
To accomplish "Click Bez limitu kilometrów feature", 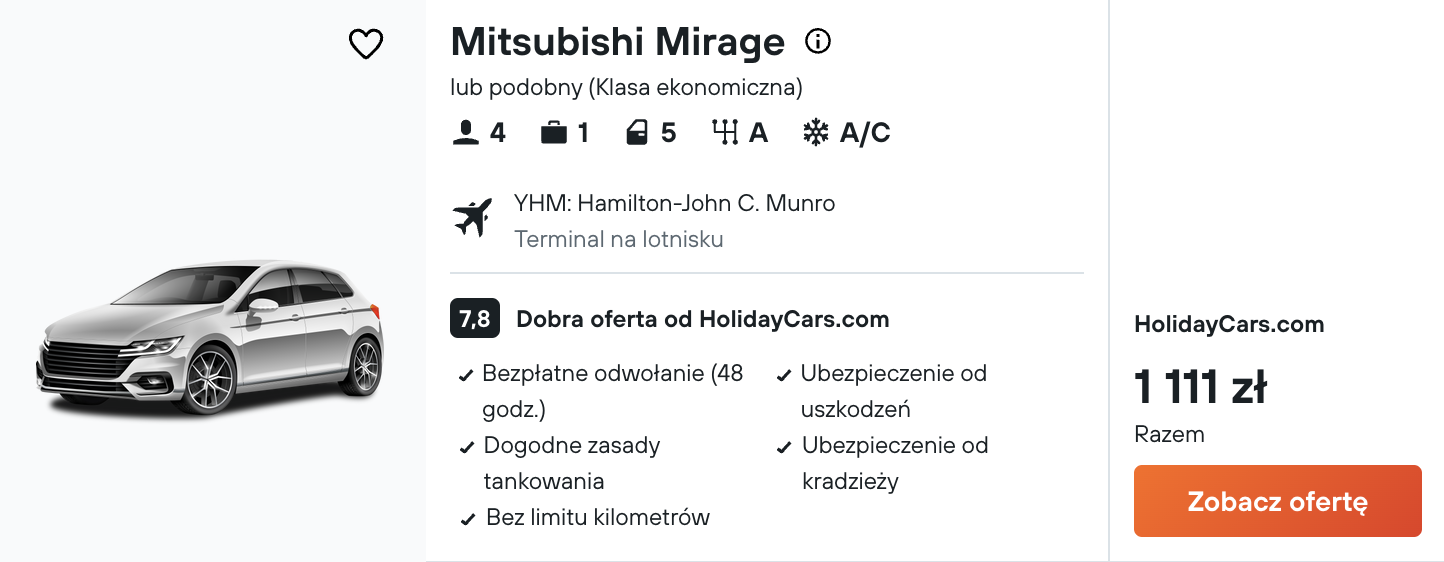I will 585,518.
